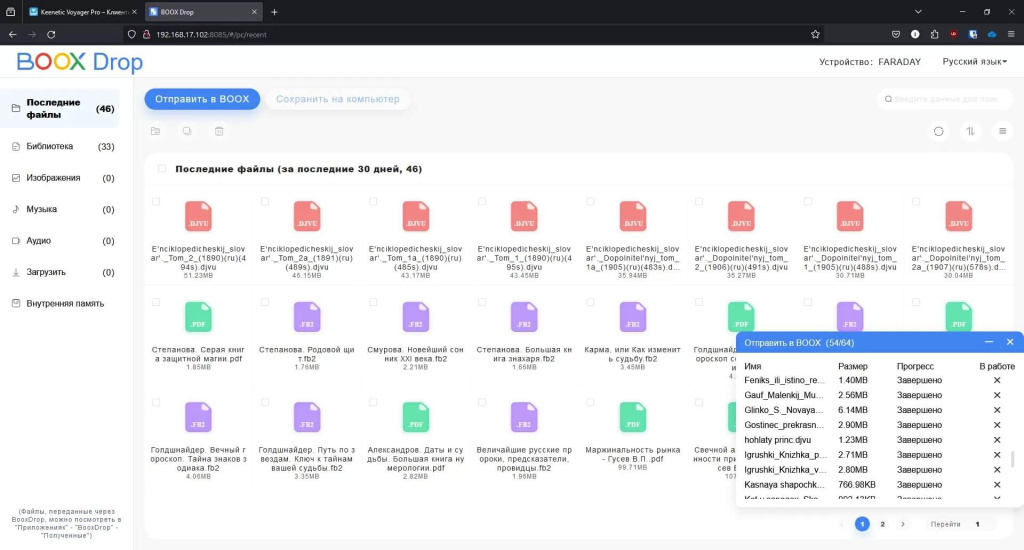Open PDF Степанова. Серая книга защитной магии
1024x550 pixels.
198,317
